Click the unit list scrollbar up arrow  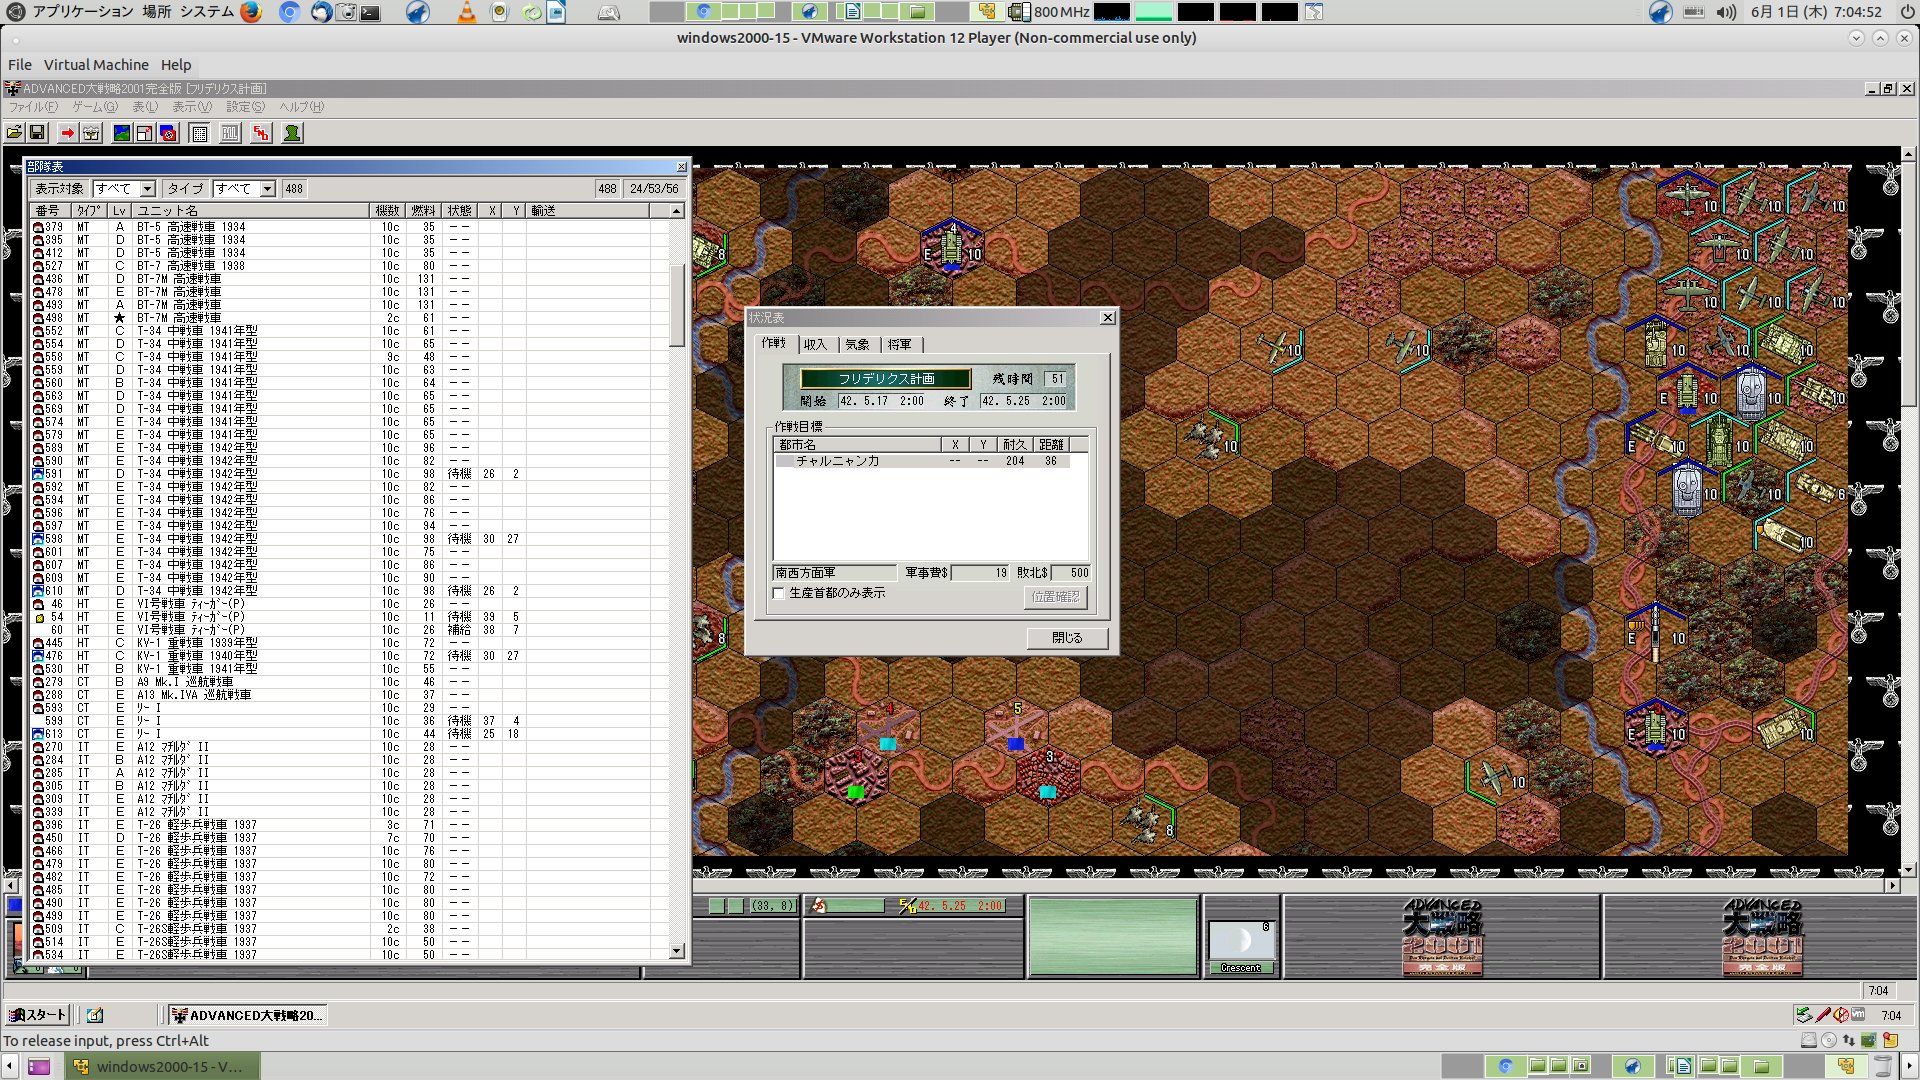[x=676, y=211]
